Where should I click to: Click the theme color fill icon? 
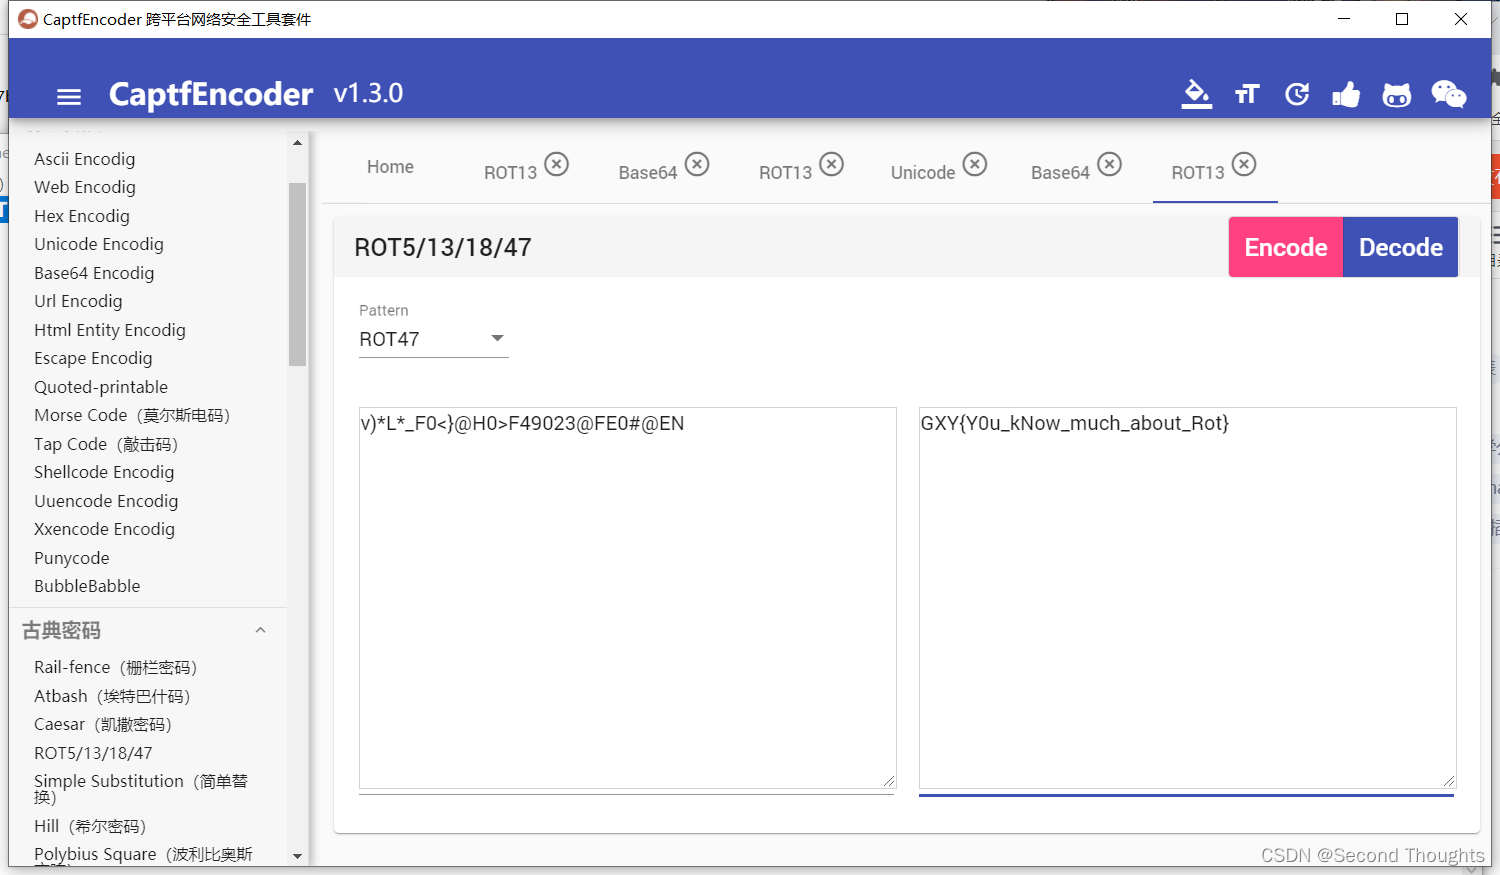pos(1196,94)
